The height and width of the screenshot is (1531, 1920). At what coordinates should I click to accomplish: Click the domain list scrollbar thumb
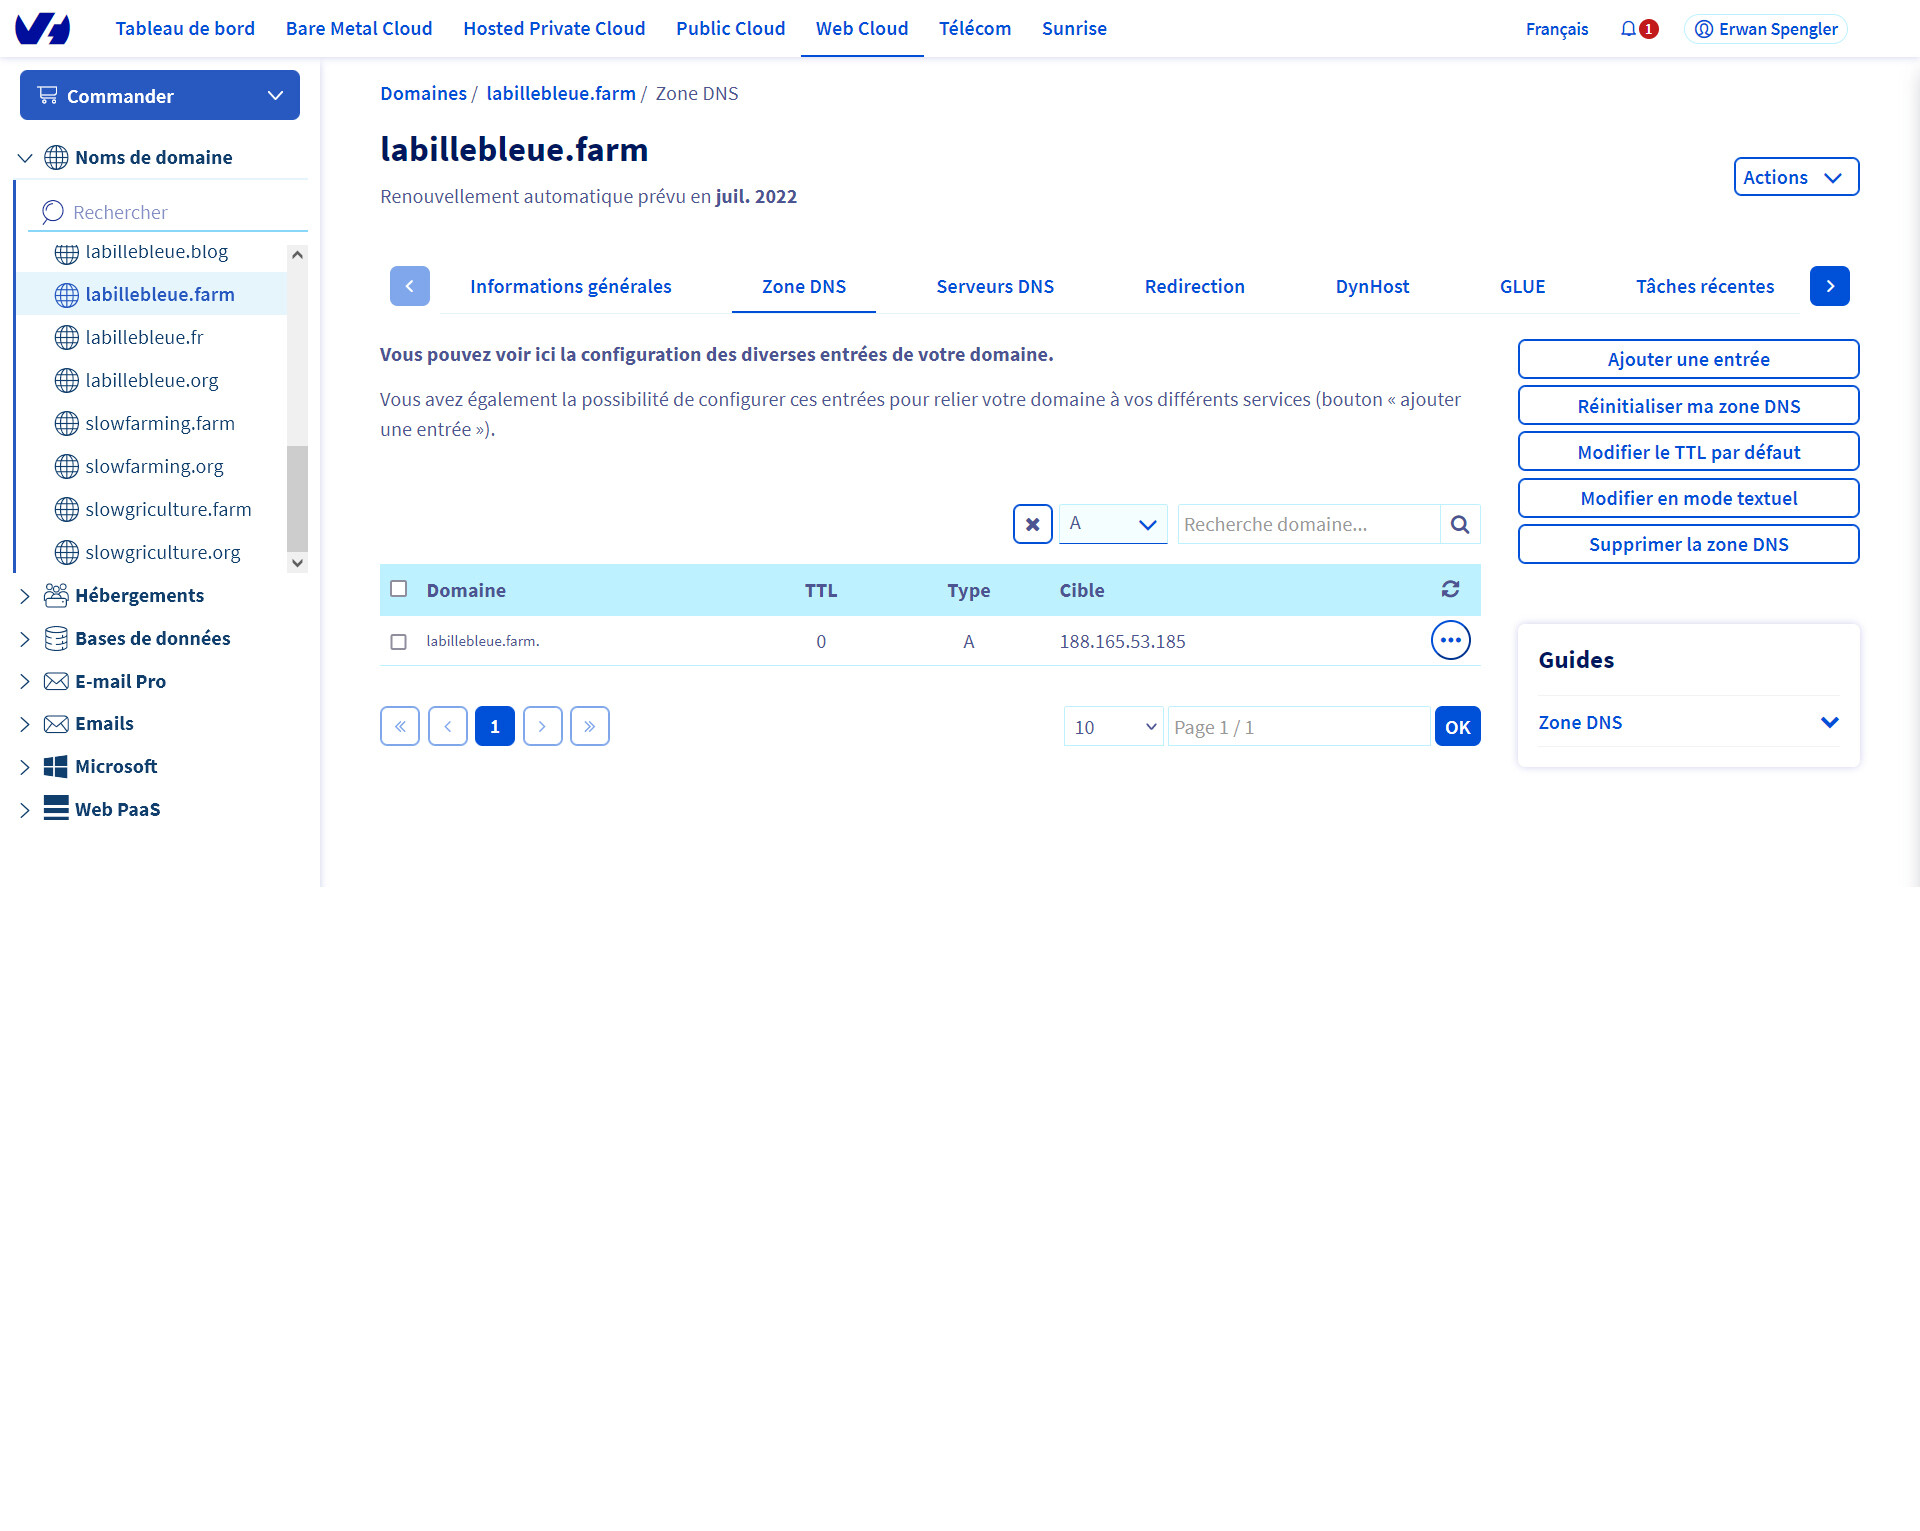(x=297, y=498)
